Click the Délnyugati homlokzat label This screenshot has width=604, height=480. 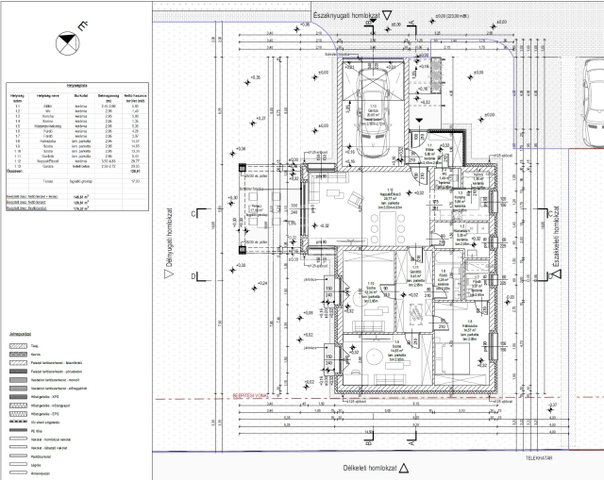[169, 238]
